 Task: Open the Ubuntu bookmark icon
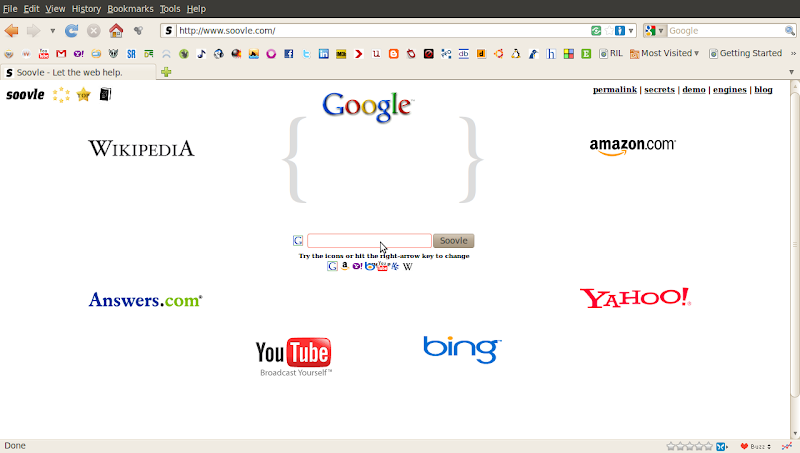tap(498, 53)
